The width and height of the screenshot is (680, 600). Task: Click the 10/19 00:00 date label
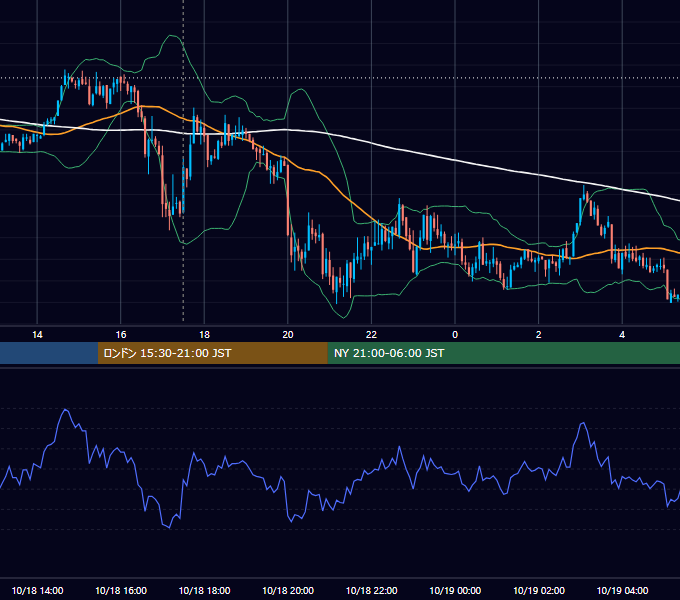coord(455,590)
